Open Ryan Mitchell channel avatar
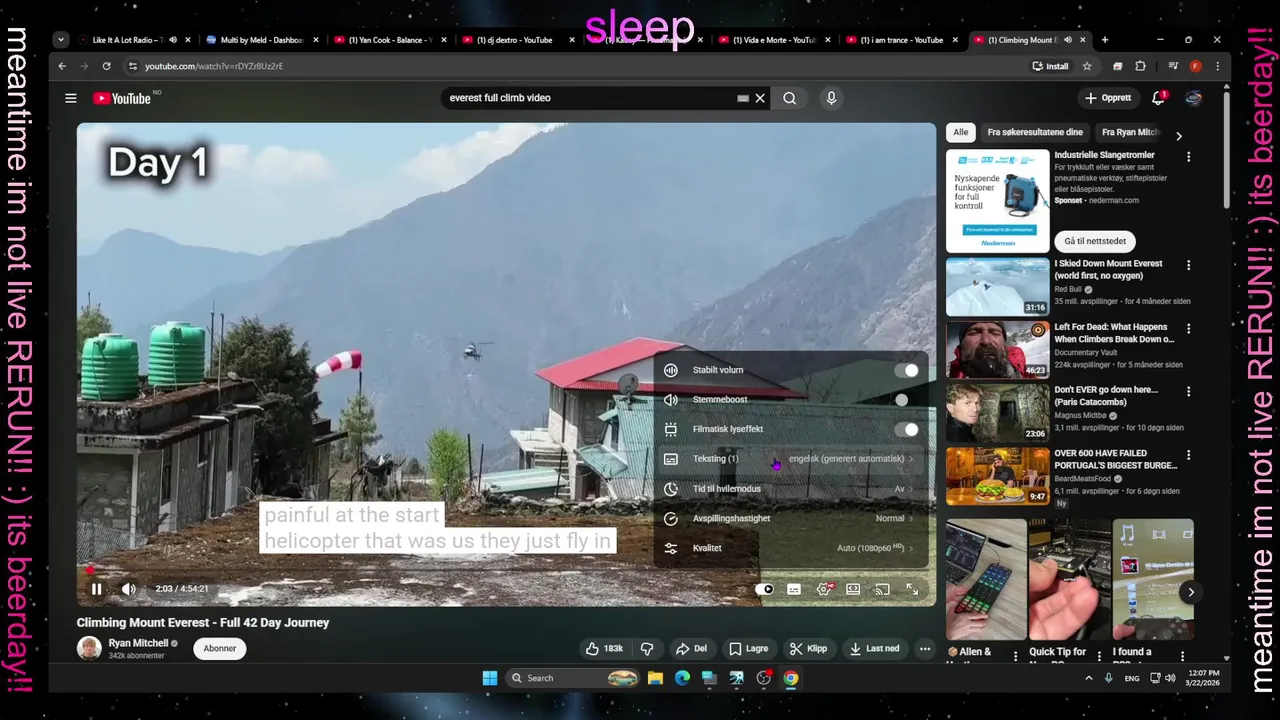The height and width of the screenshot is (720, 1280). (89, 648)
